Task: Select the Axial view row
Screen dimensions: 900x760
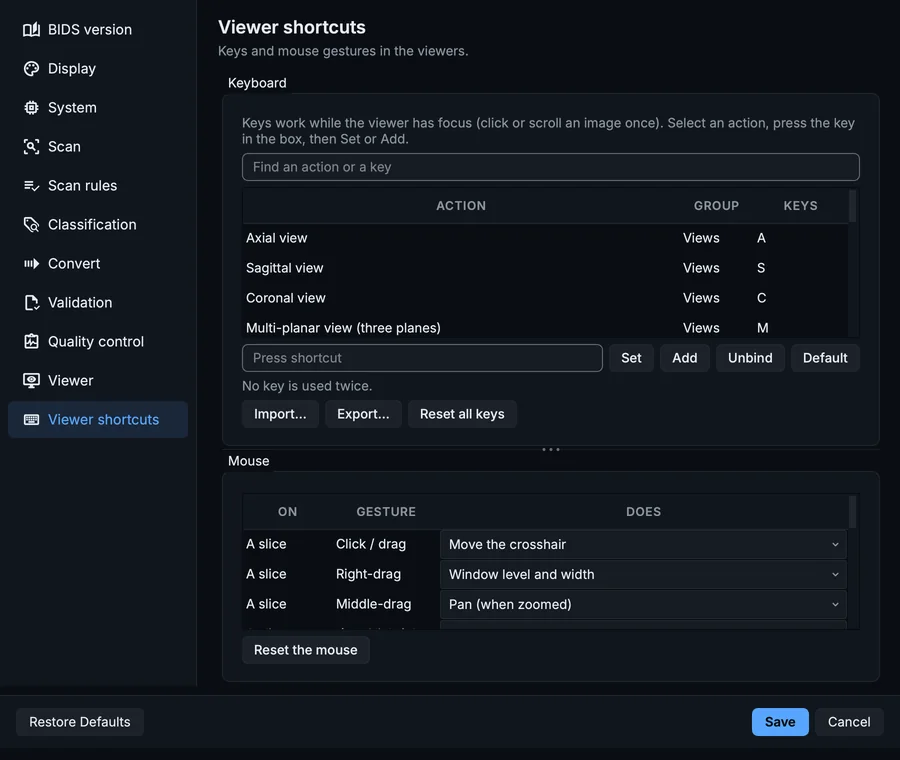Action: tap(545, 238)
